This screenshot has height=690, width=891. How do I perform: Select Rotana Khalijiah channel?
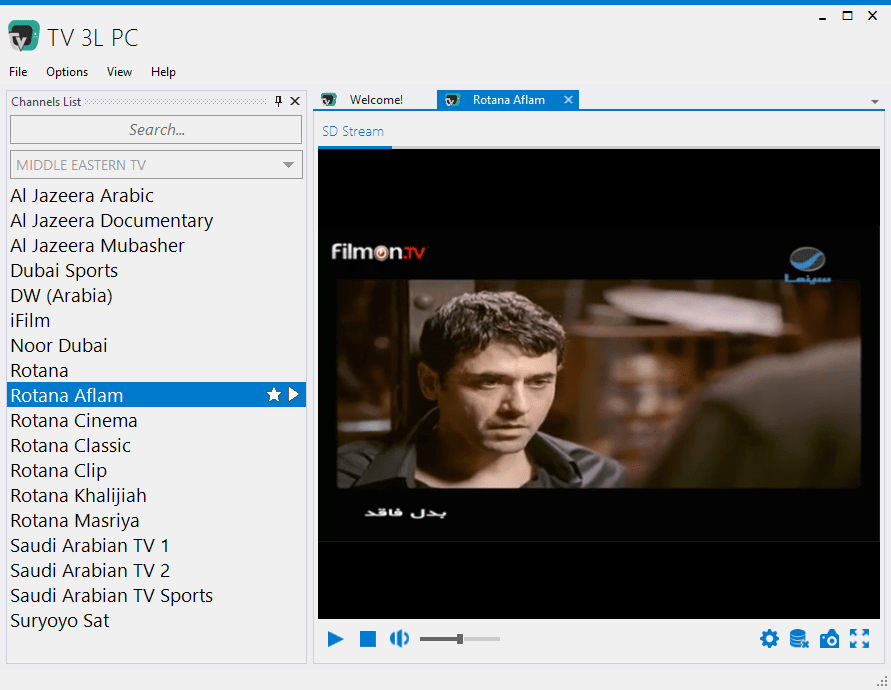click(x=156, y=496)
